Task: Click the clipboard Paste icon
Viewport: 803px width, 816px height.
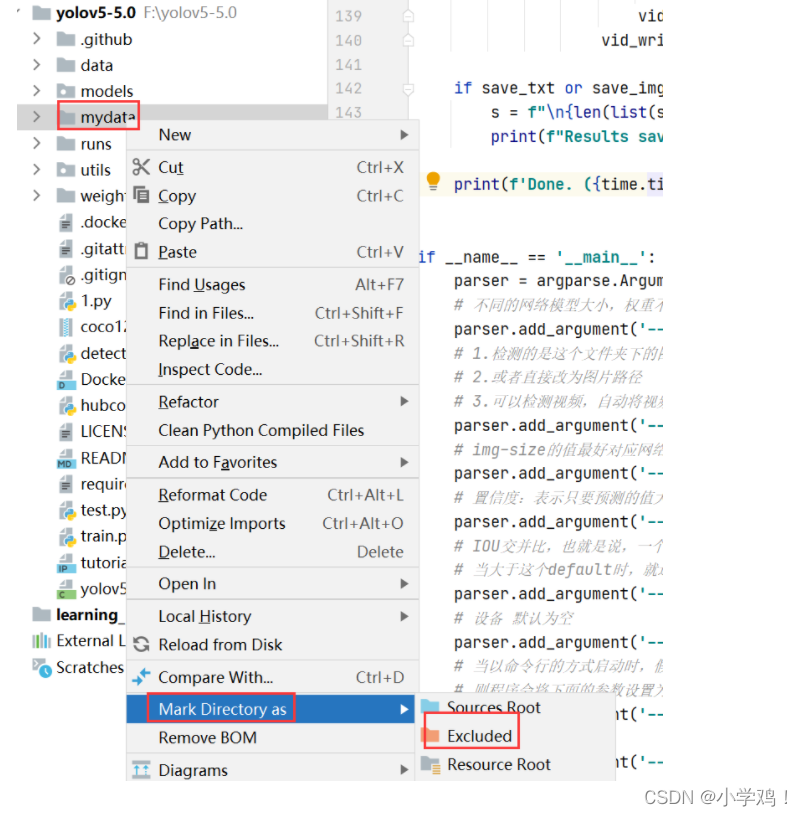Action: [x=141, y=251]
